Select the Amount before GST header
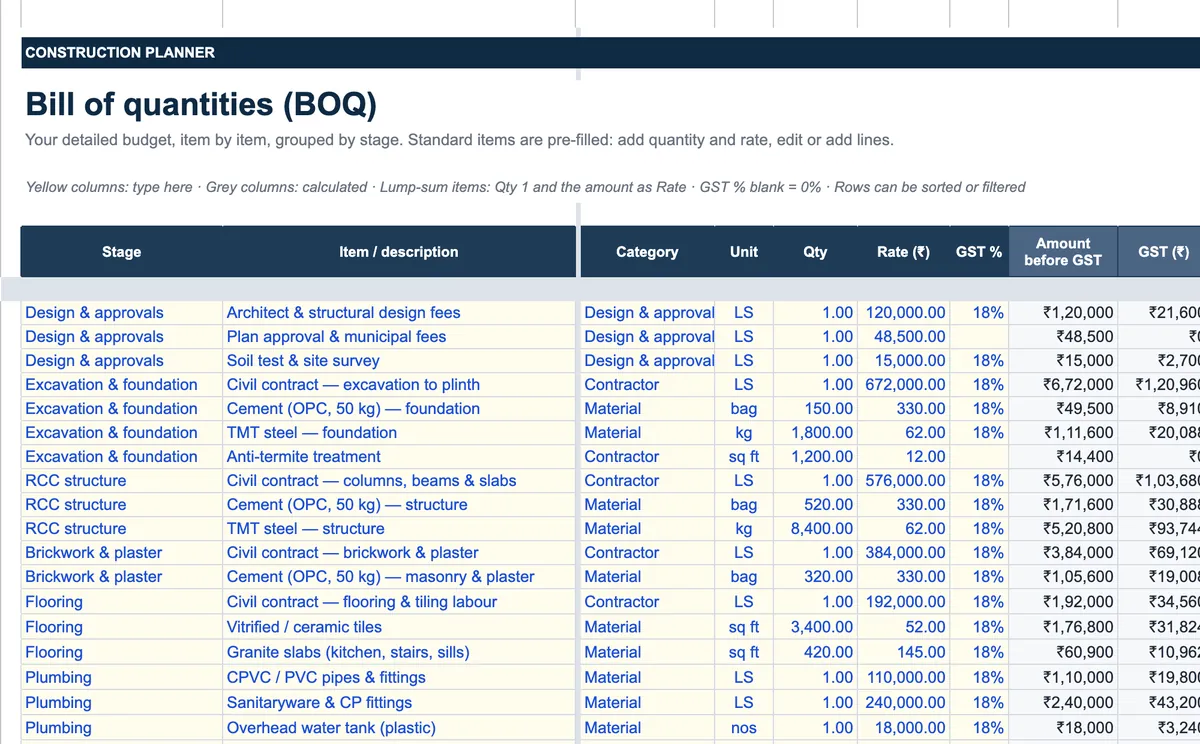The image size is (1200, 744). (1063, 252)
